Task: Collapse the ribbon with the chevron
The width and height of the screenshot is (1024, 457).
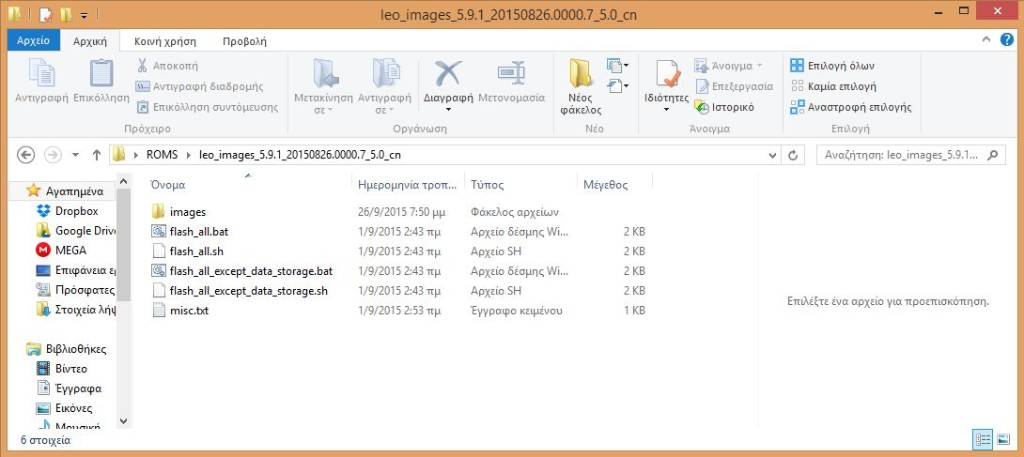Action: tap(989, 41)
